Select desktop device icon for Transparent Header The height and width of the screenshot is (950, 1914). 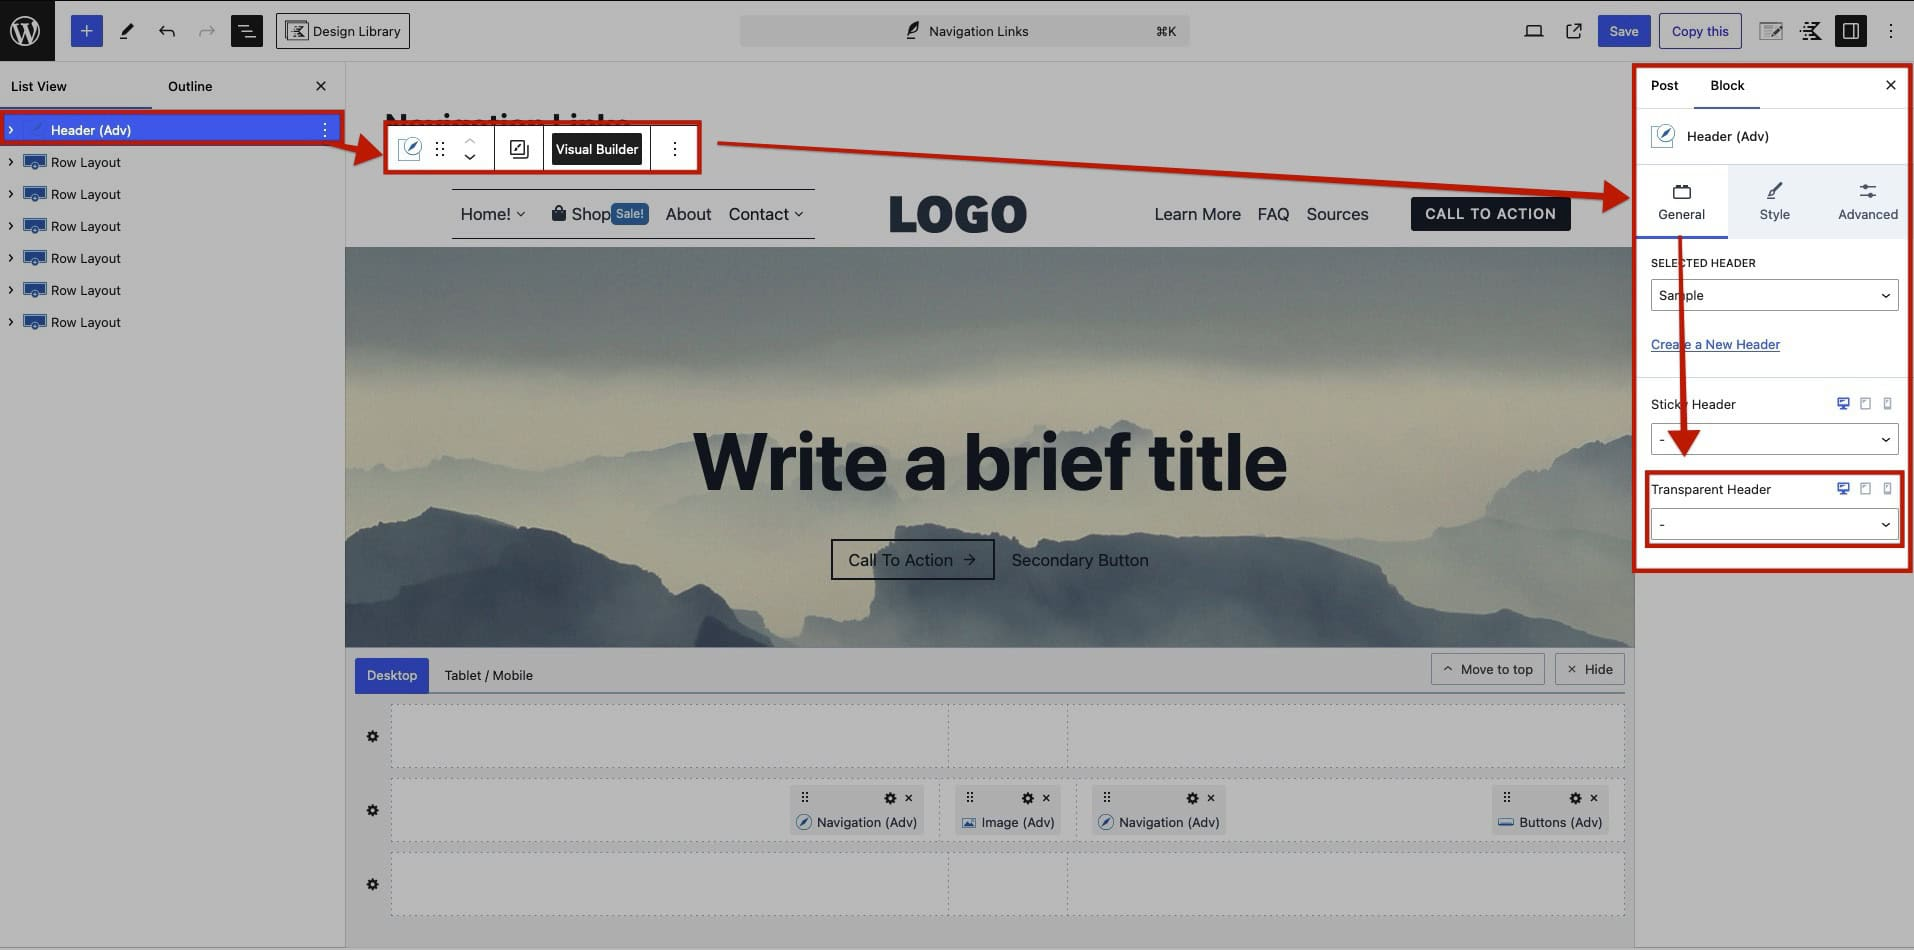click(x=1842, y=489)
